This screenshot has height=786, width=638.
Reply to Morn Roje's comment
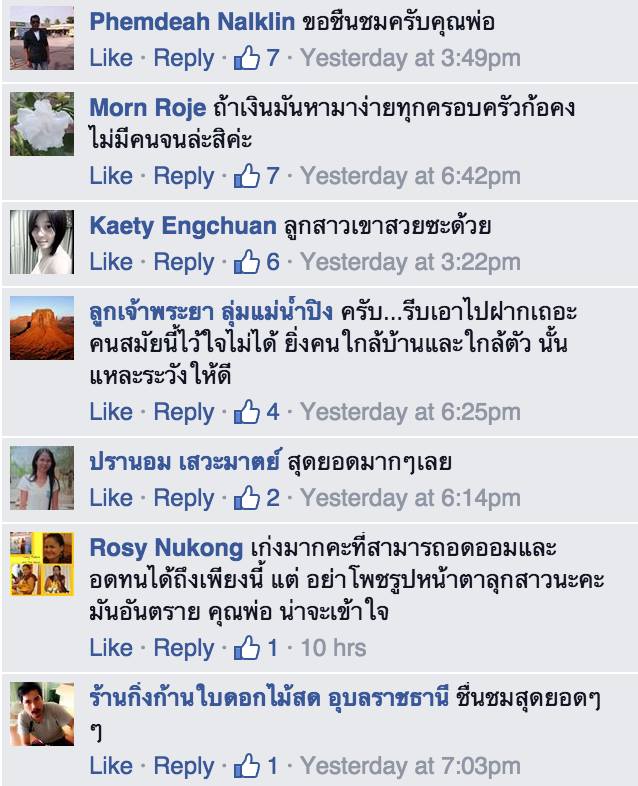184,176
